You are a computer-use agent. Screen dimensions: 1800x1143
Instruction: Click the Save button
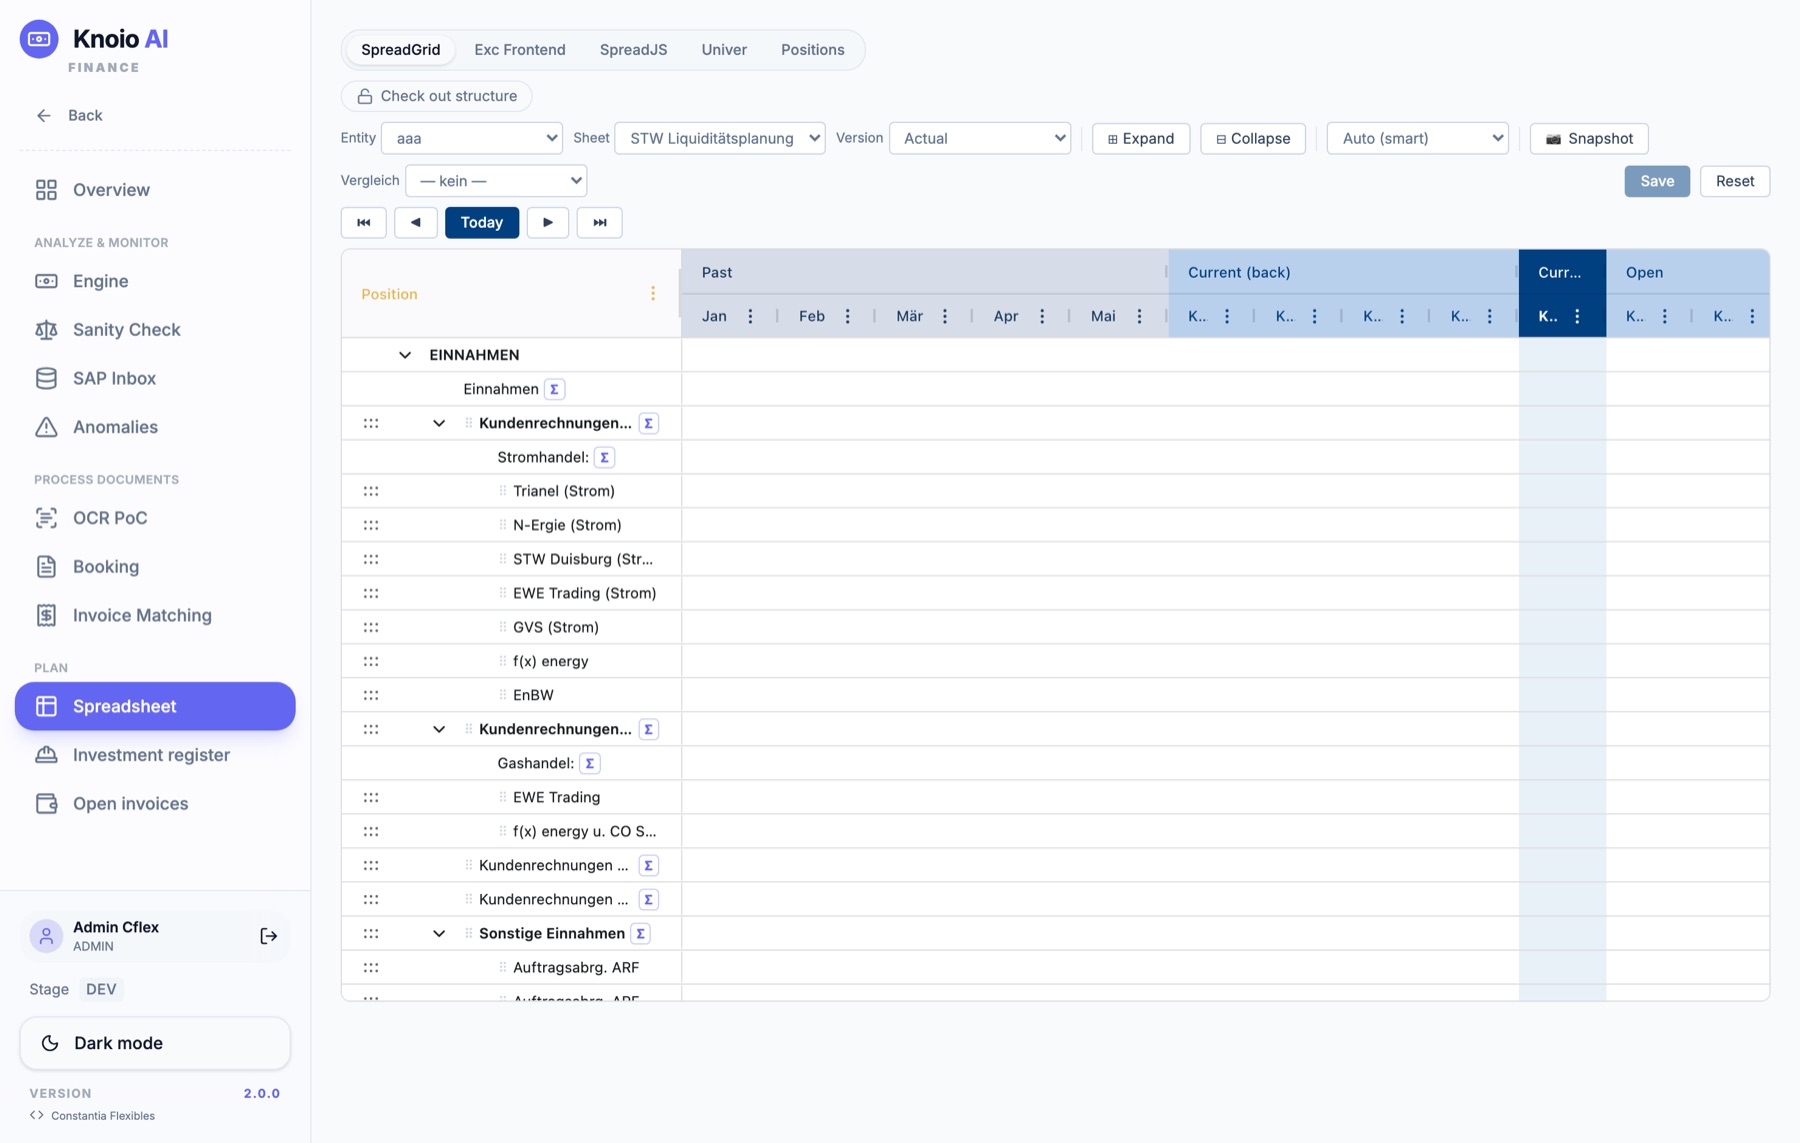coord(1657,181)
